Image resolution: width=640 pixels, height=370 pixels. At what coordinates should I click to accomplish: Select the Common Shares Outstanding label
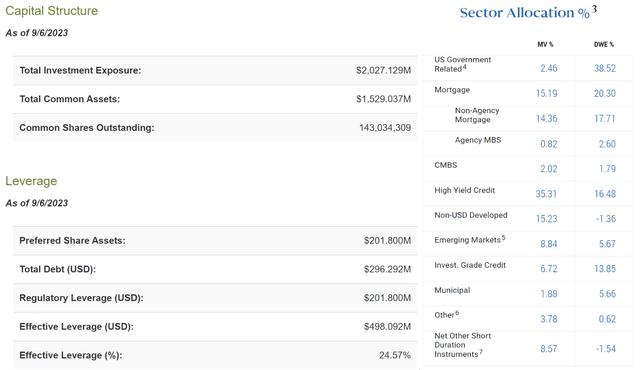tap(87, 128)
